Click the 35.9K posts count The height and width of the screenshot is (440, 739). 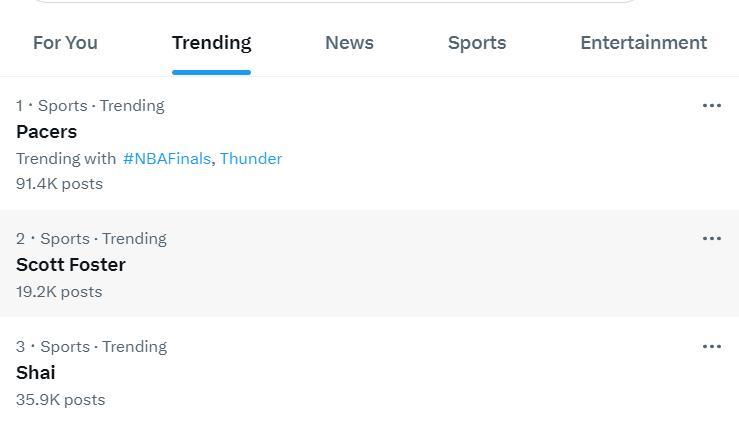coord(60,399)
